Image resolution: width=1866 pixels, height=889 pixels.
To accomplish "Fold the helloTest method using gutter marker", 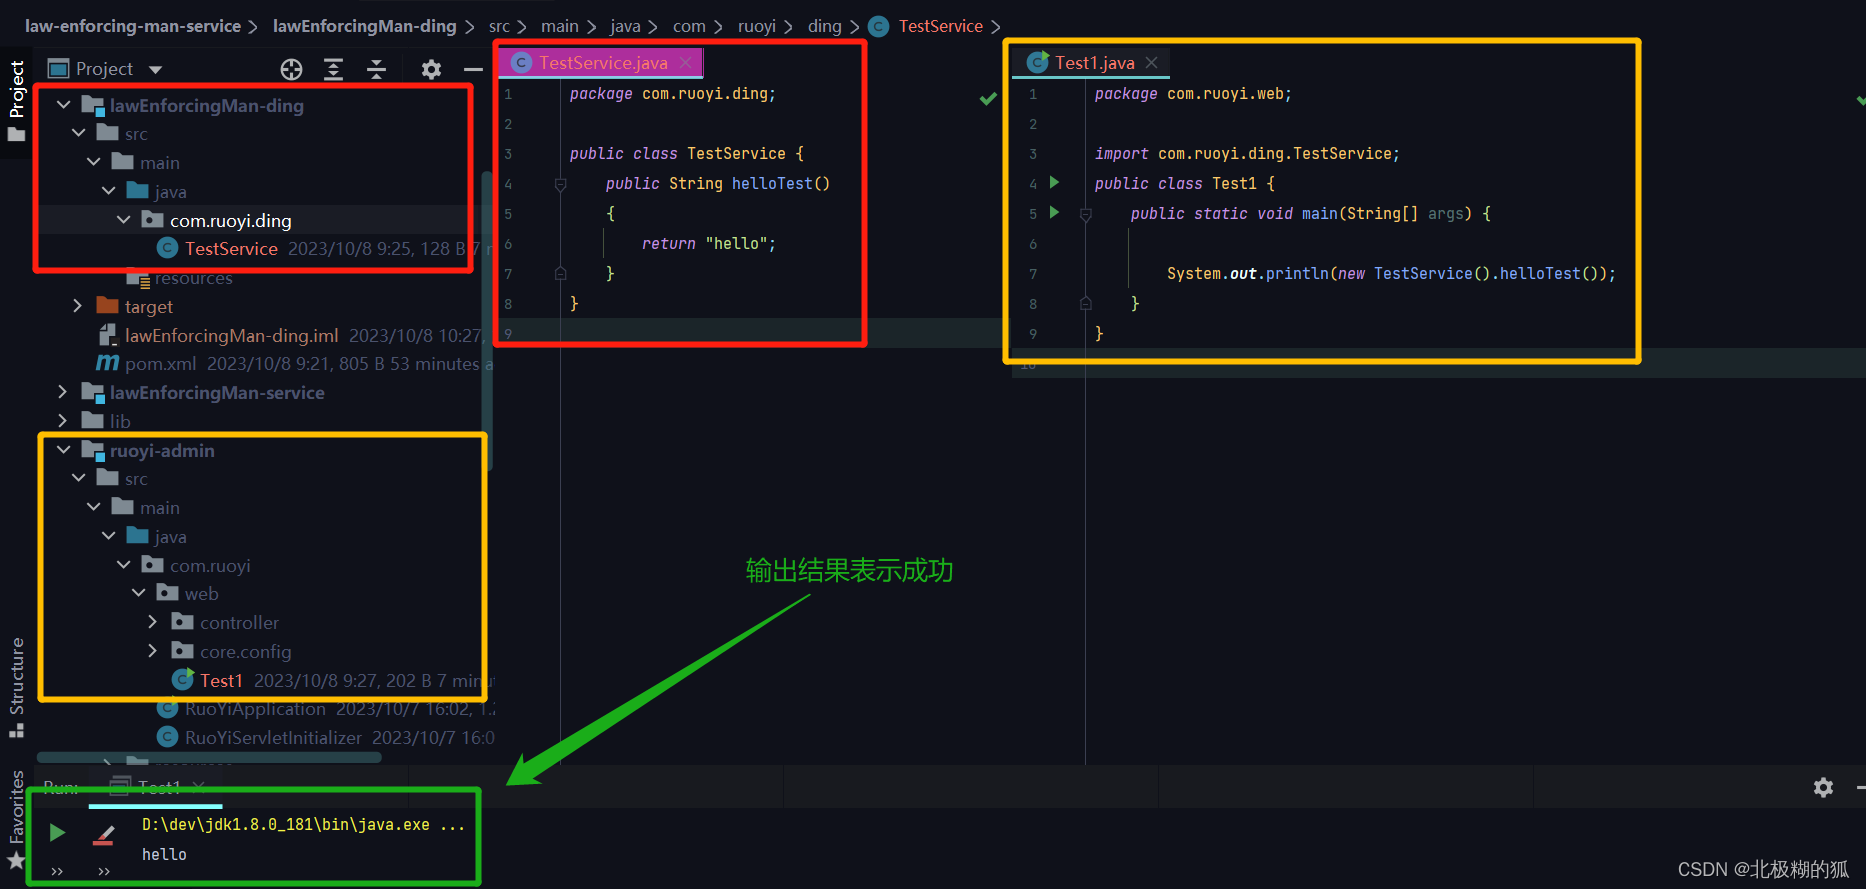I will point(560,184).
